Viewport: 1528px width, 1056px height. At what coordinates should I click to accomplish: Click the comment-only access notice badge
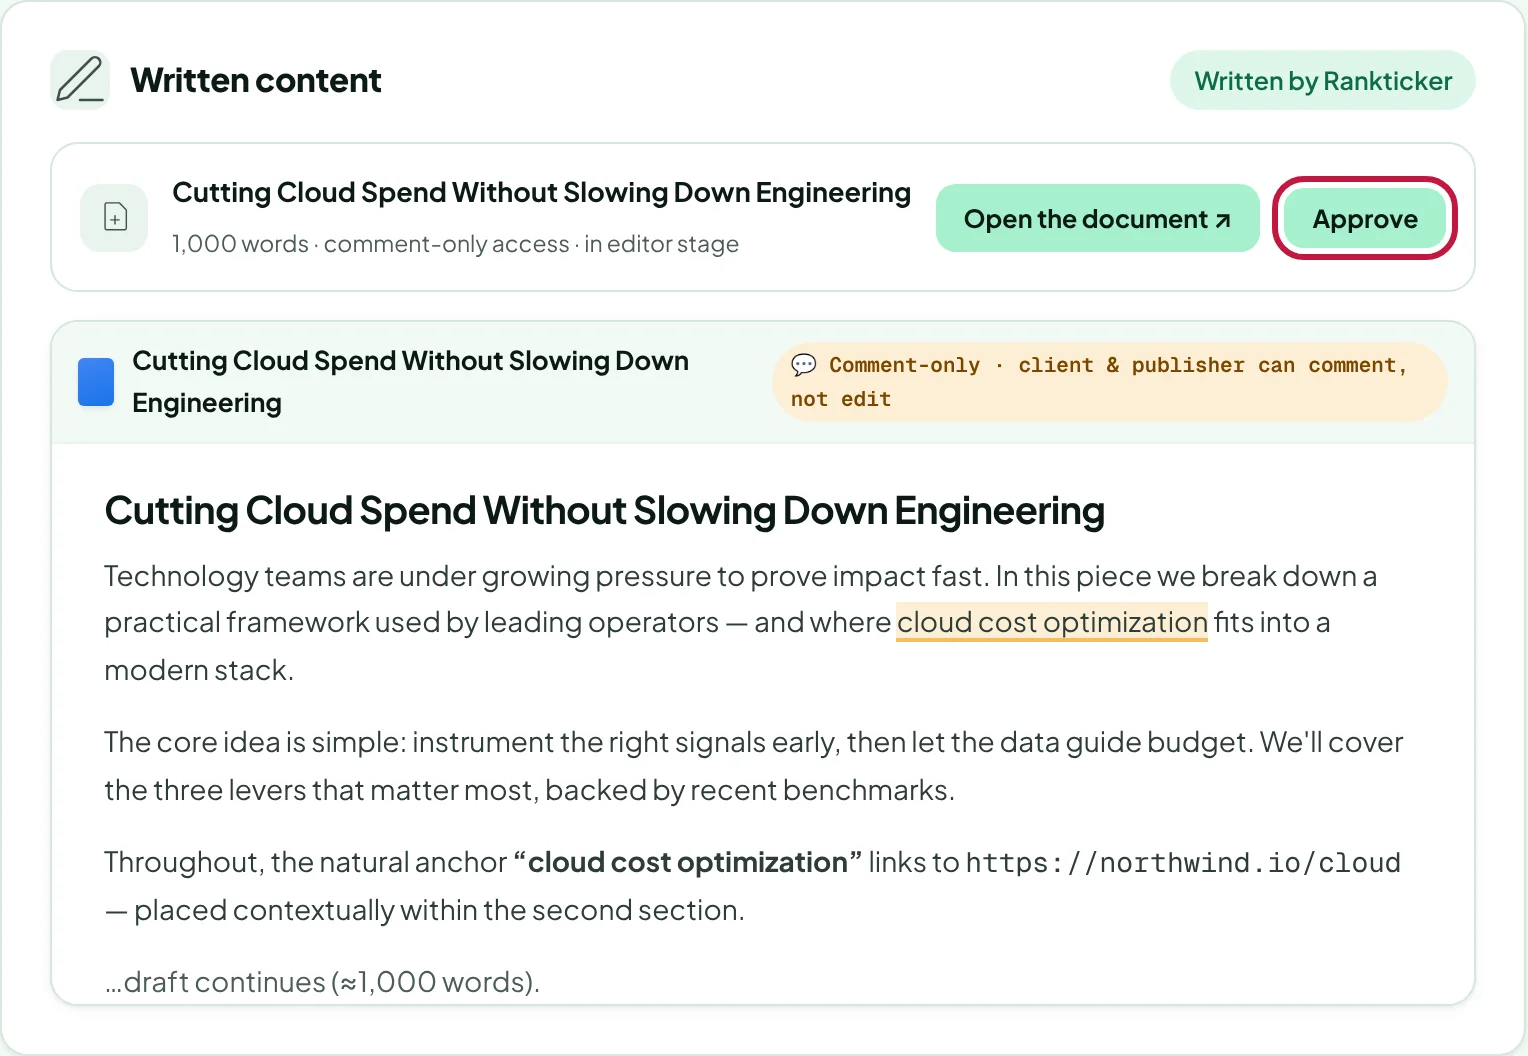(1110, 382)
